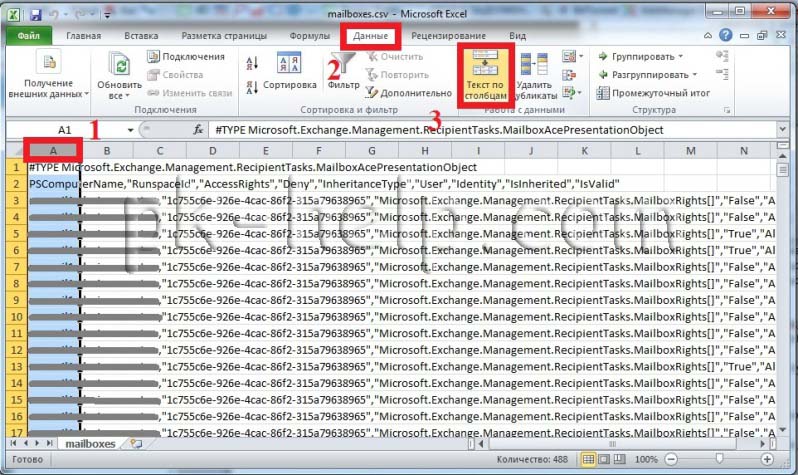Screen dimensions: 798x475
Task: Open Разгруппировать dropdown
Action: point(647,75)
